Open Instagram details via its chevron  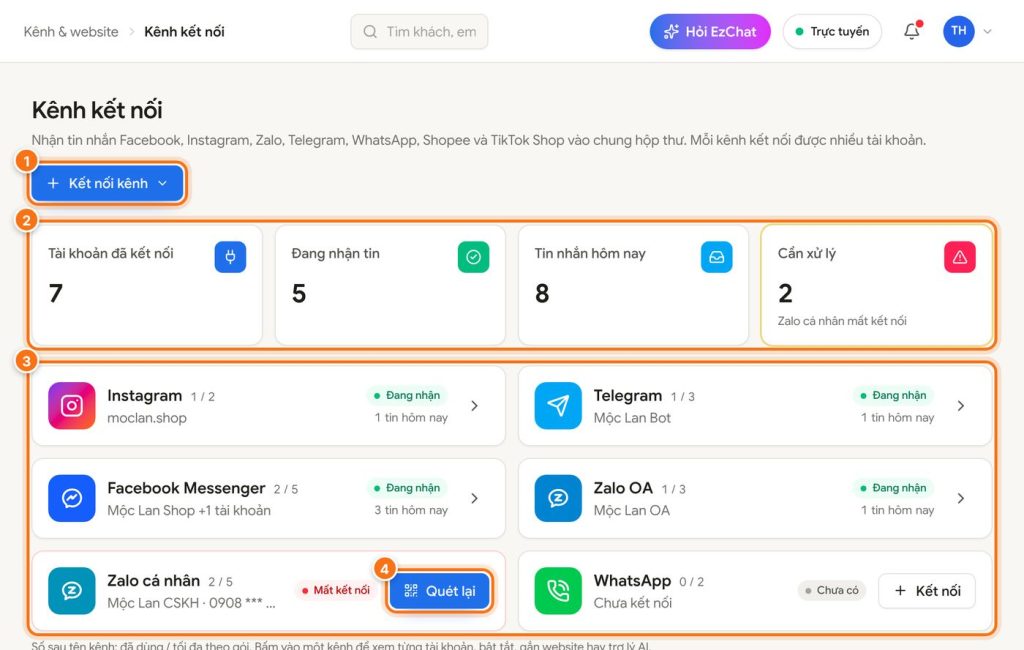[x=475, y=406]
